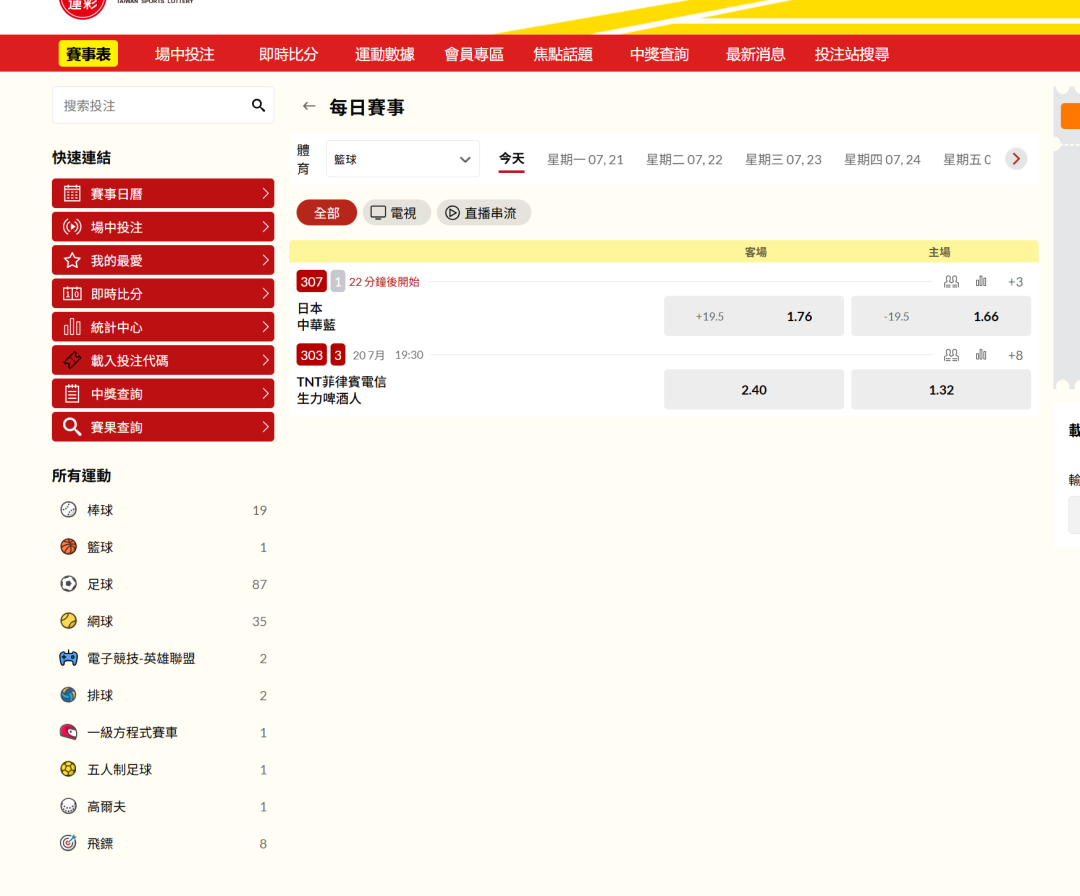Bet on 日本 +19.5 at 1.76
The width and height of the screenshot is (1080, 896).
coord(754,316)
